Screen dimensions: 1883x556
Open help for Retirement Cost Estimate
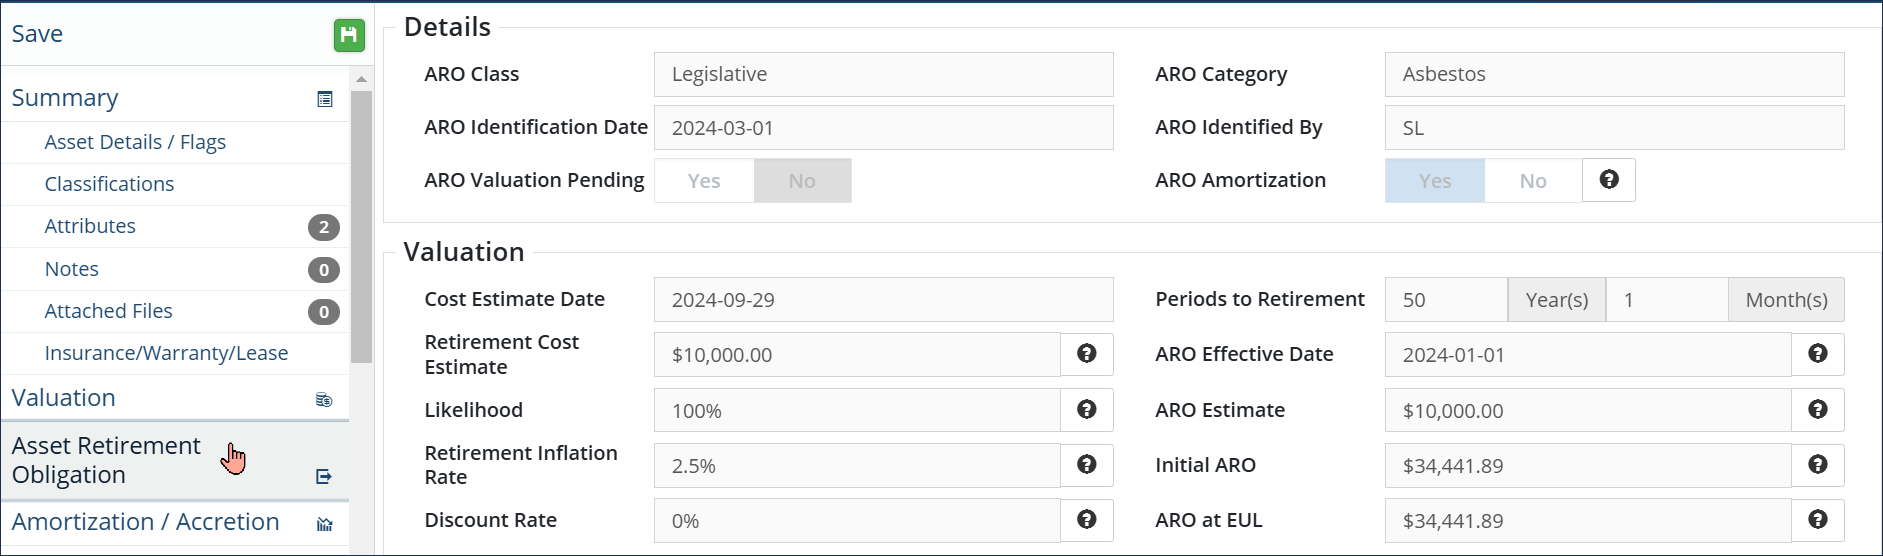pyautogui.click(x=1086, y=354)
